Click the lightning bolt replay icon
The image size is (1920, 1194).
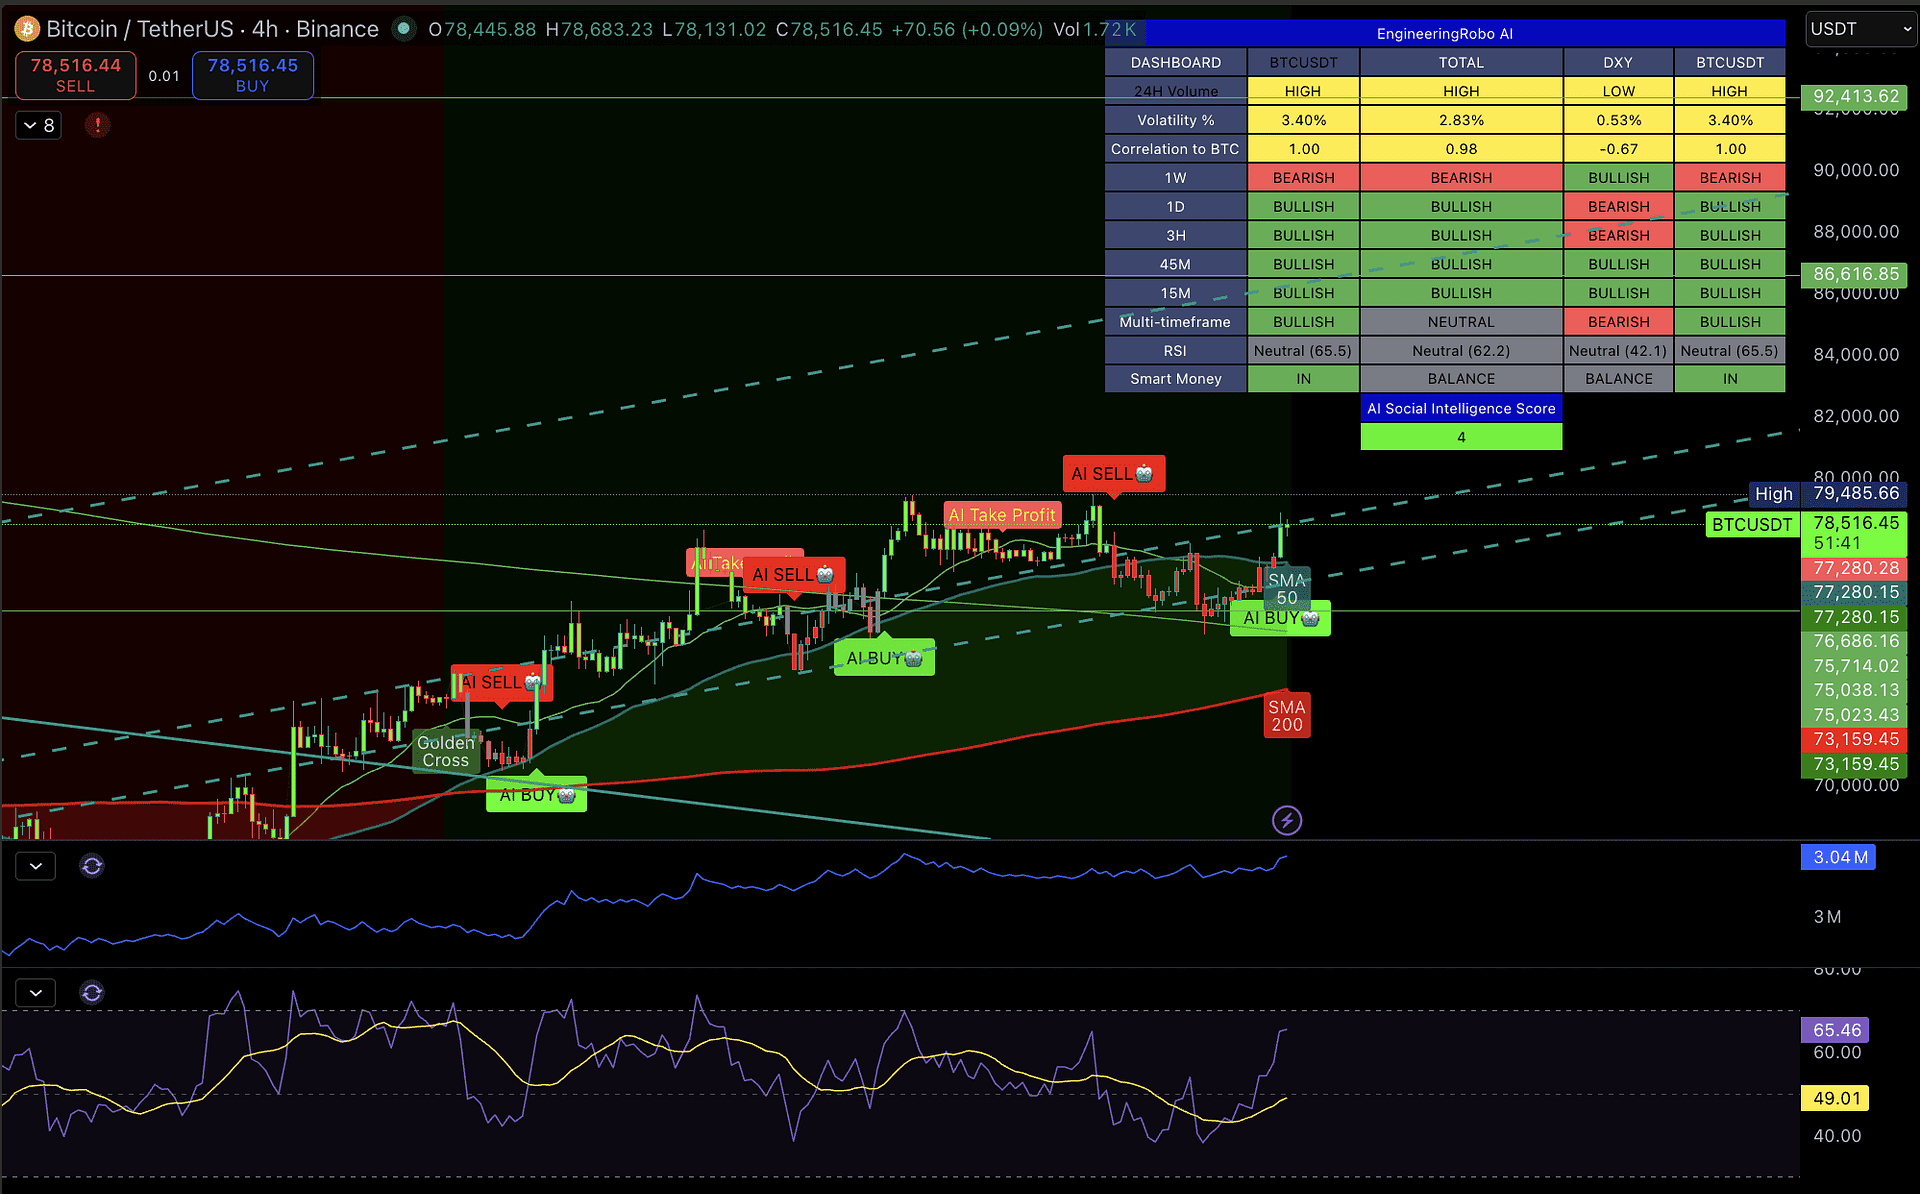(1287, 821)
